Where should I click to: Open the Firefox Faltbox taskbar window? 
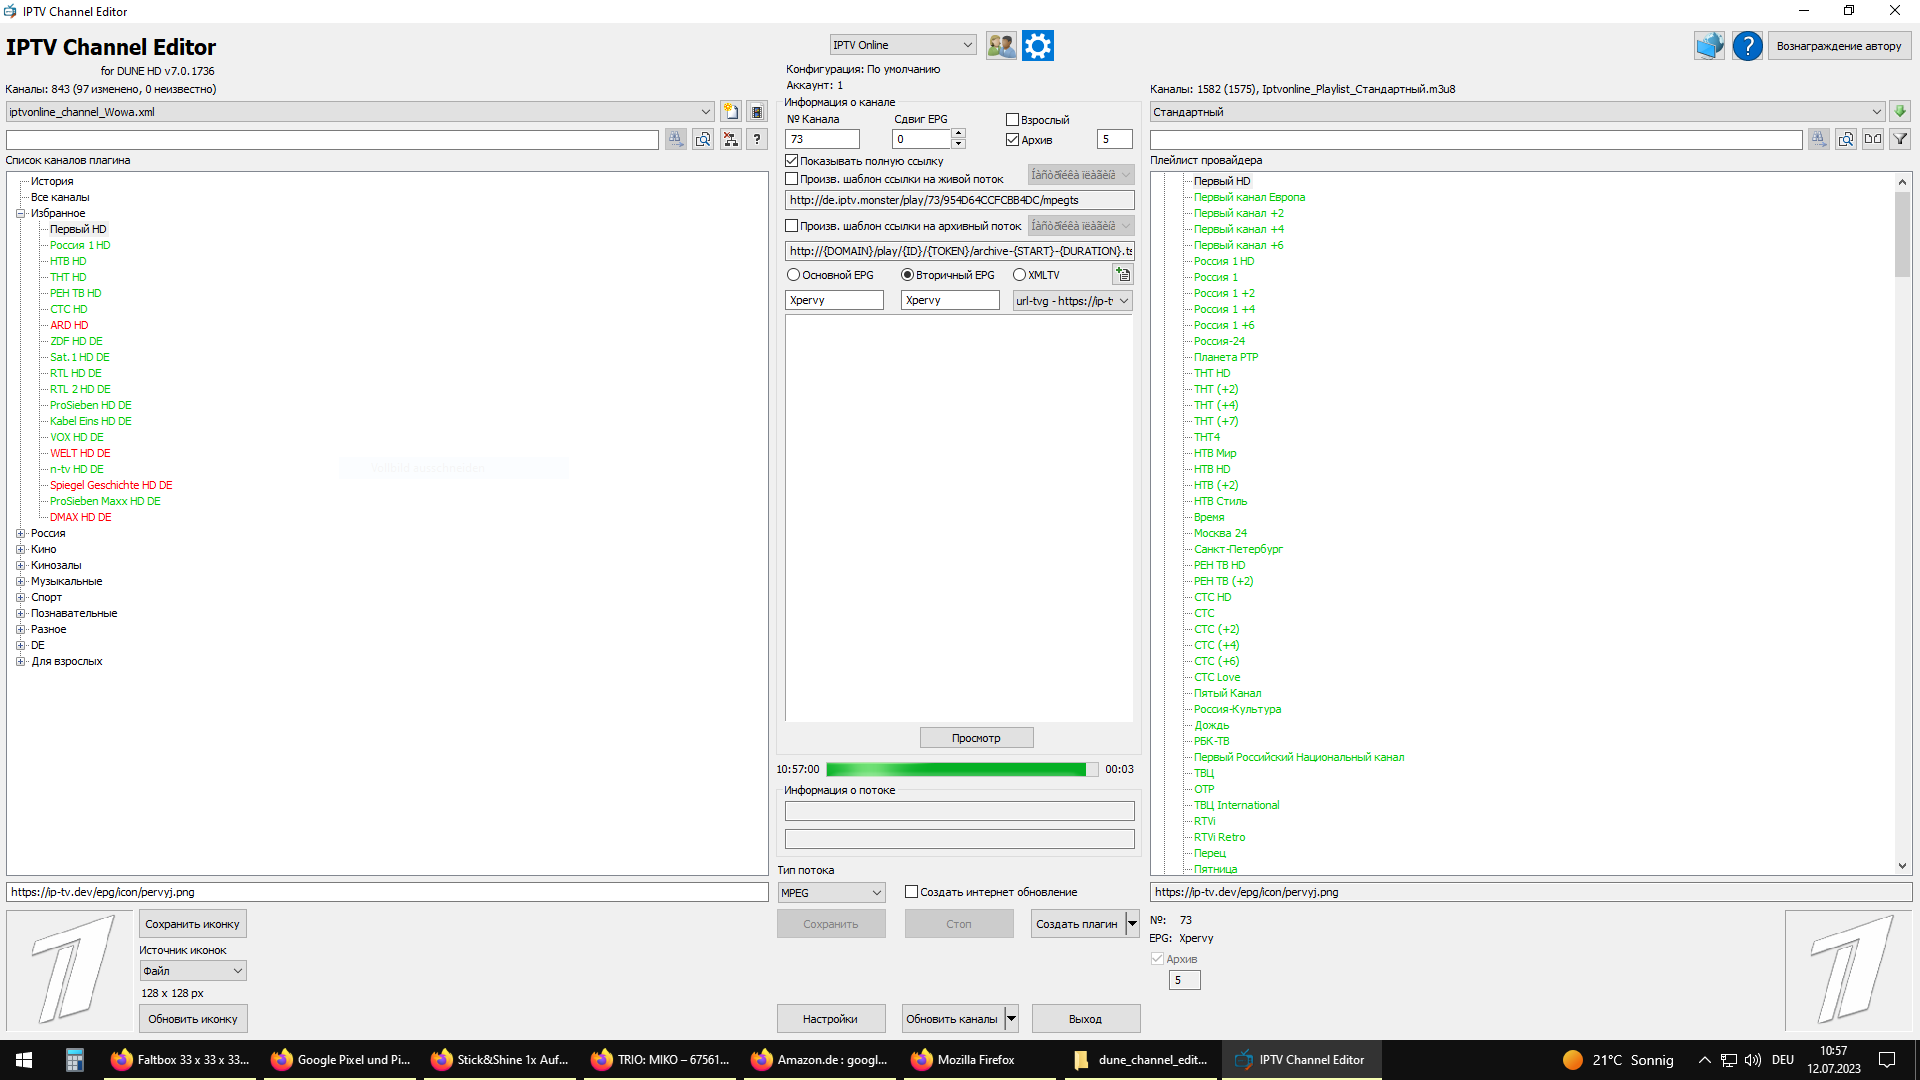pyautogui.click(x=181, y=1060)
